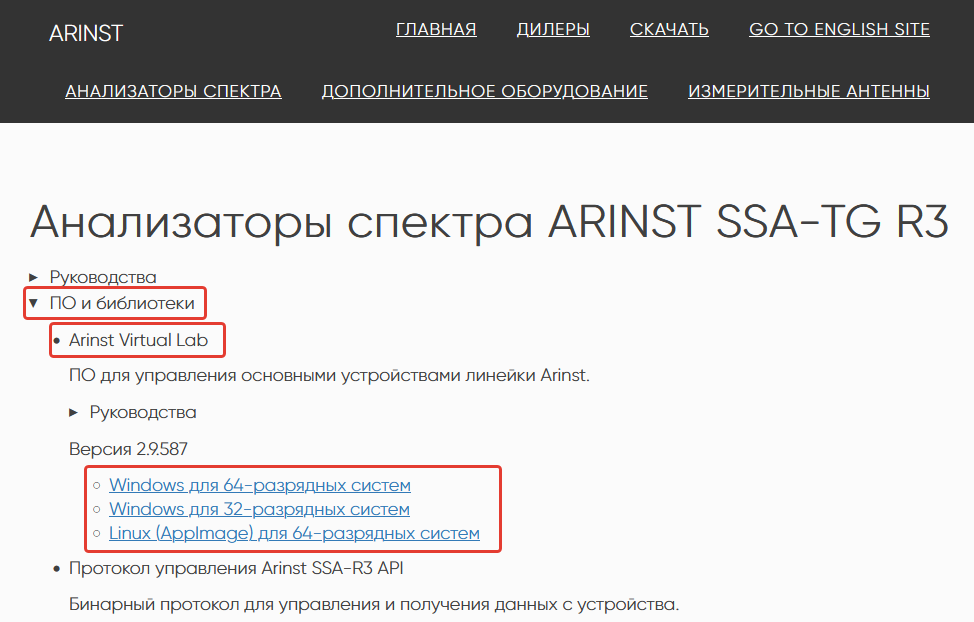Open the ДИЛЕРЫ page
The height and width of the screenshot is (622, 974).
pos(553,28)
